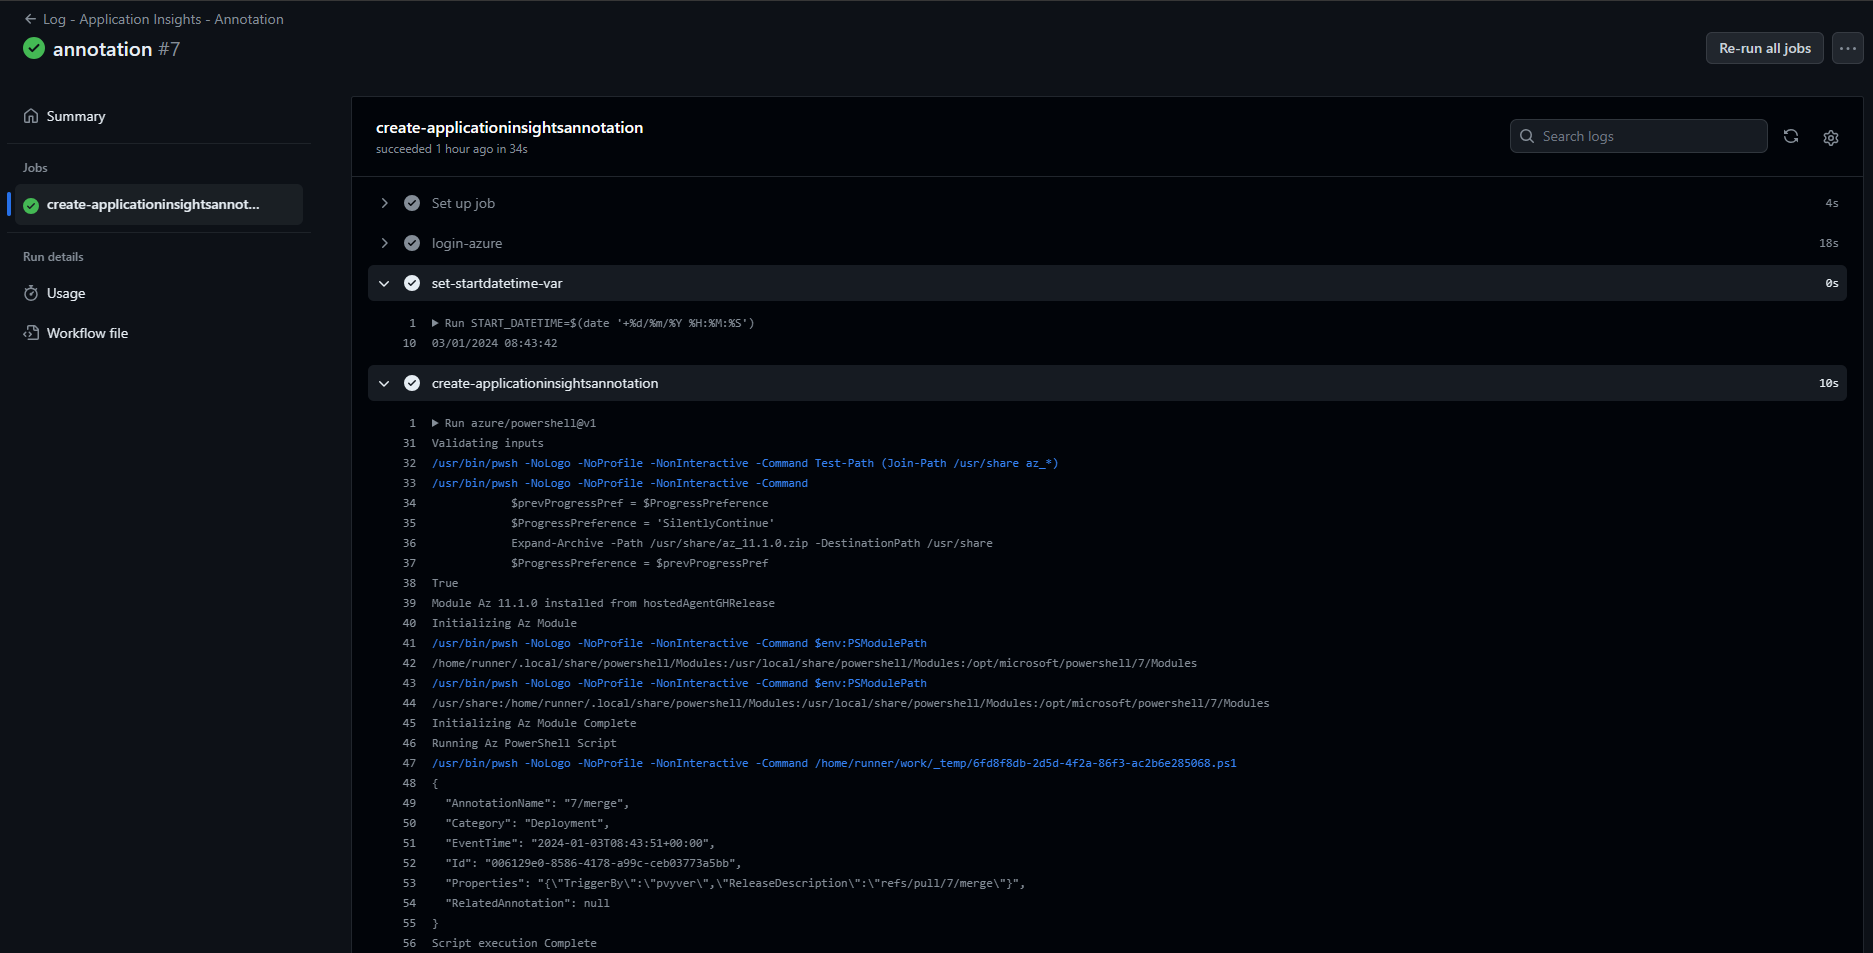
Task: Click the "RelatedAnnotation": null log line
Action: [527, 903]
